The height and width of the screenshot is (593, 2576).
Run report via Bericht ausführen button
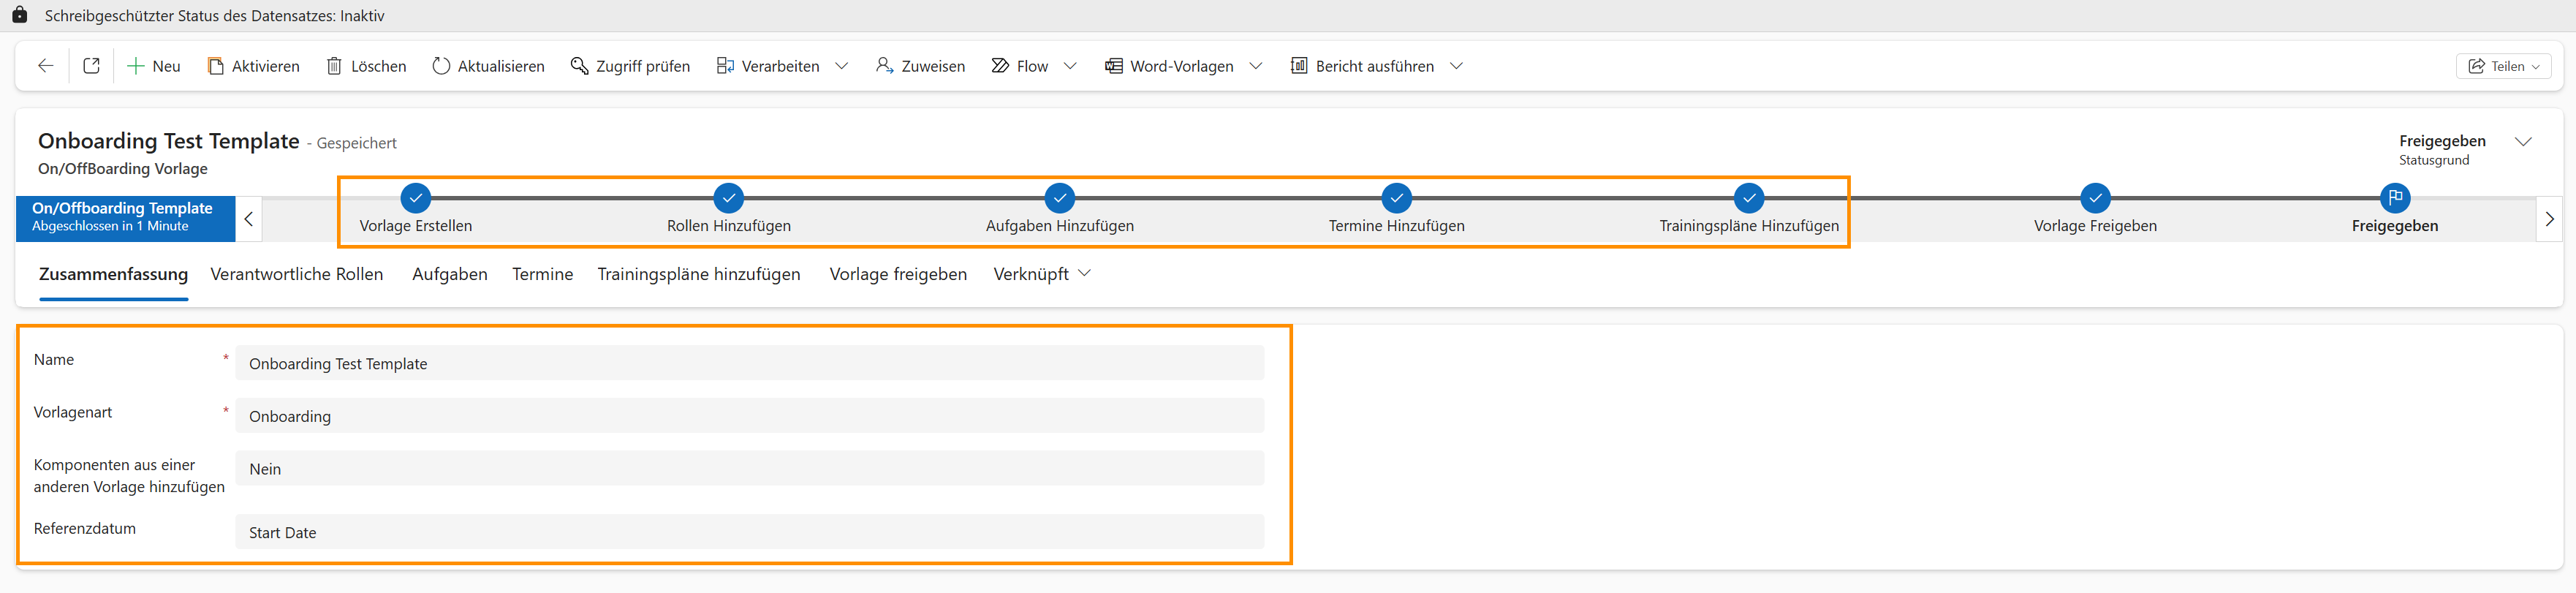point(1363,66)
